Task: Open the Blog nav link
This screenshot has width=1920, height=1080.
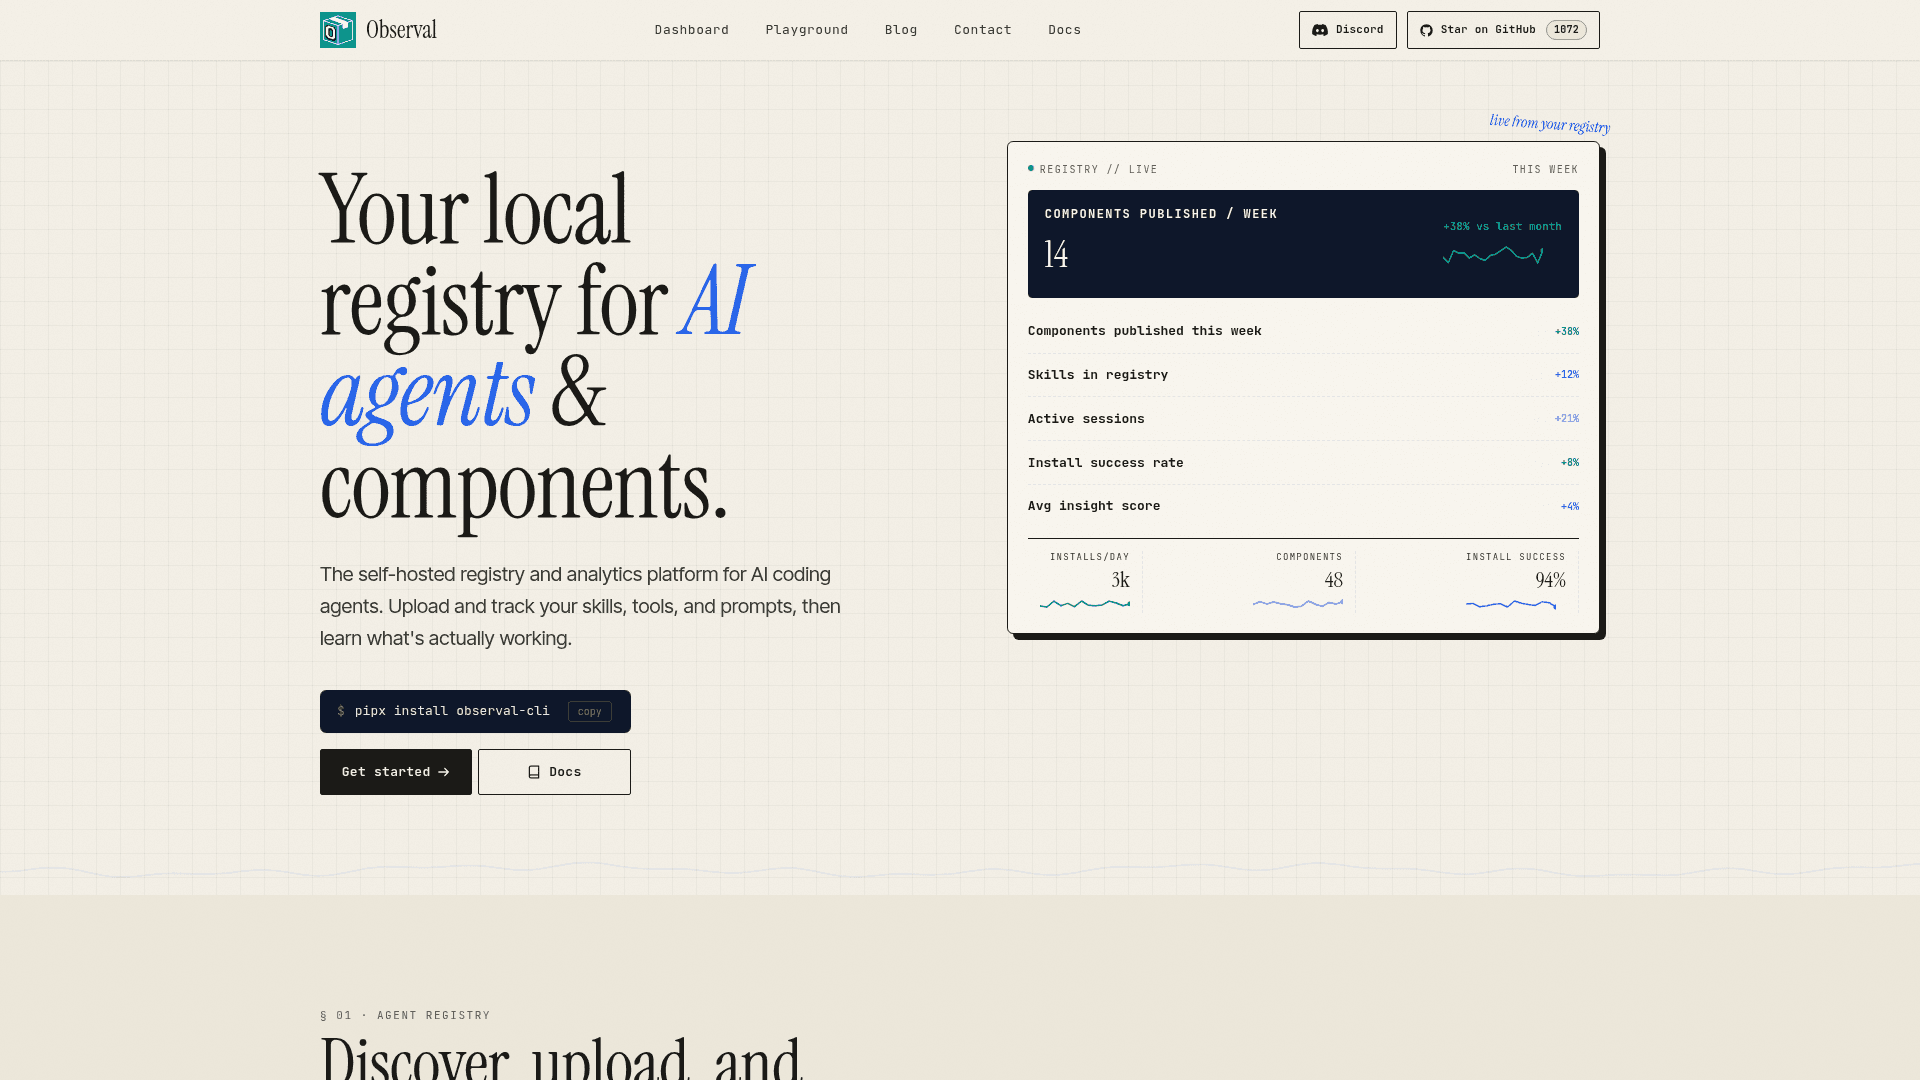Action: tap(901, 30)
